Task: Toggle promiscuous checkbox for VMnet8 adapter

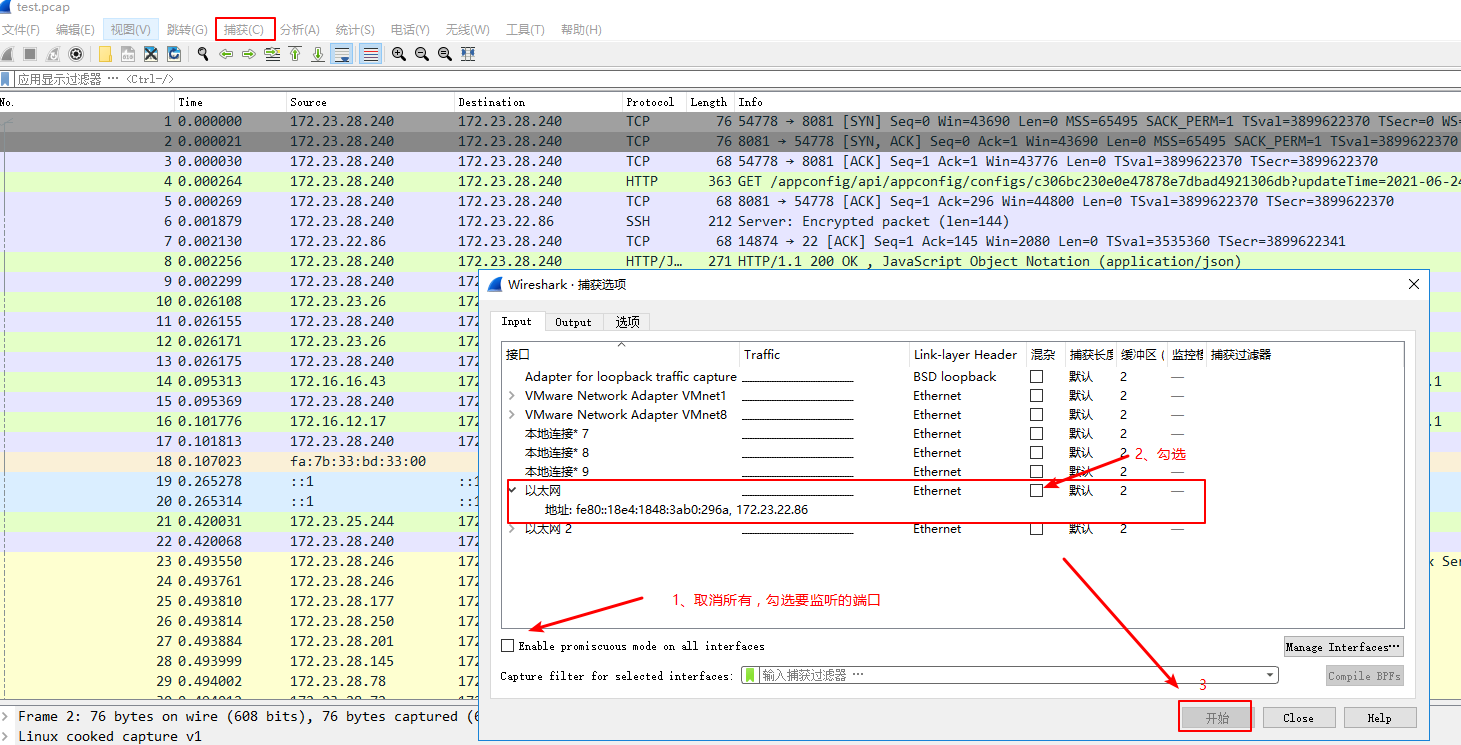Action: click(x=1036, y=414)
